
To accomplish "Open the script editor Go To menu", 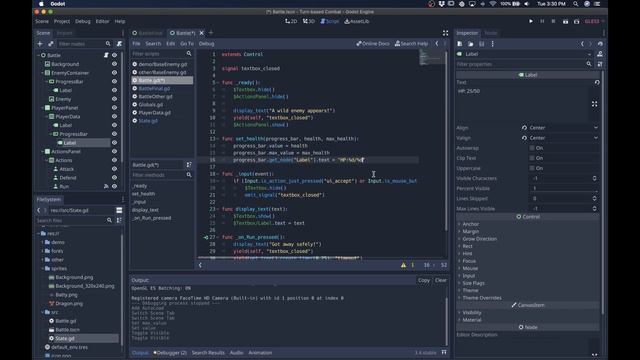I will pos(187,44).
